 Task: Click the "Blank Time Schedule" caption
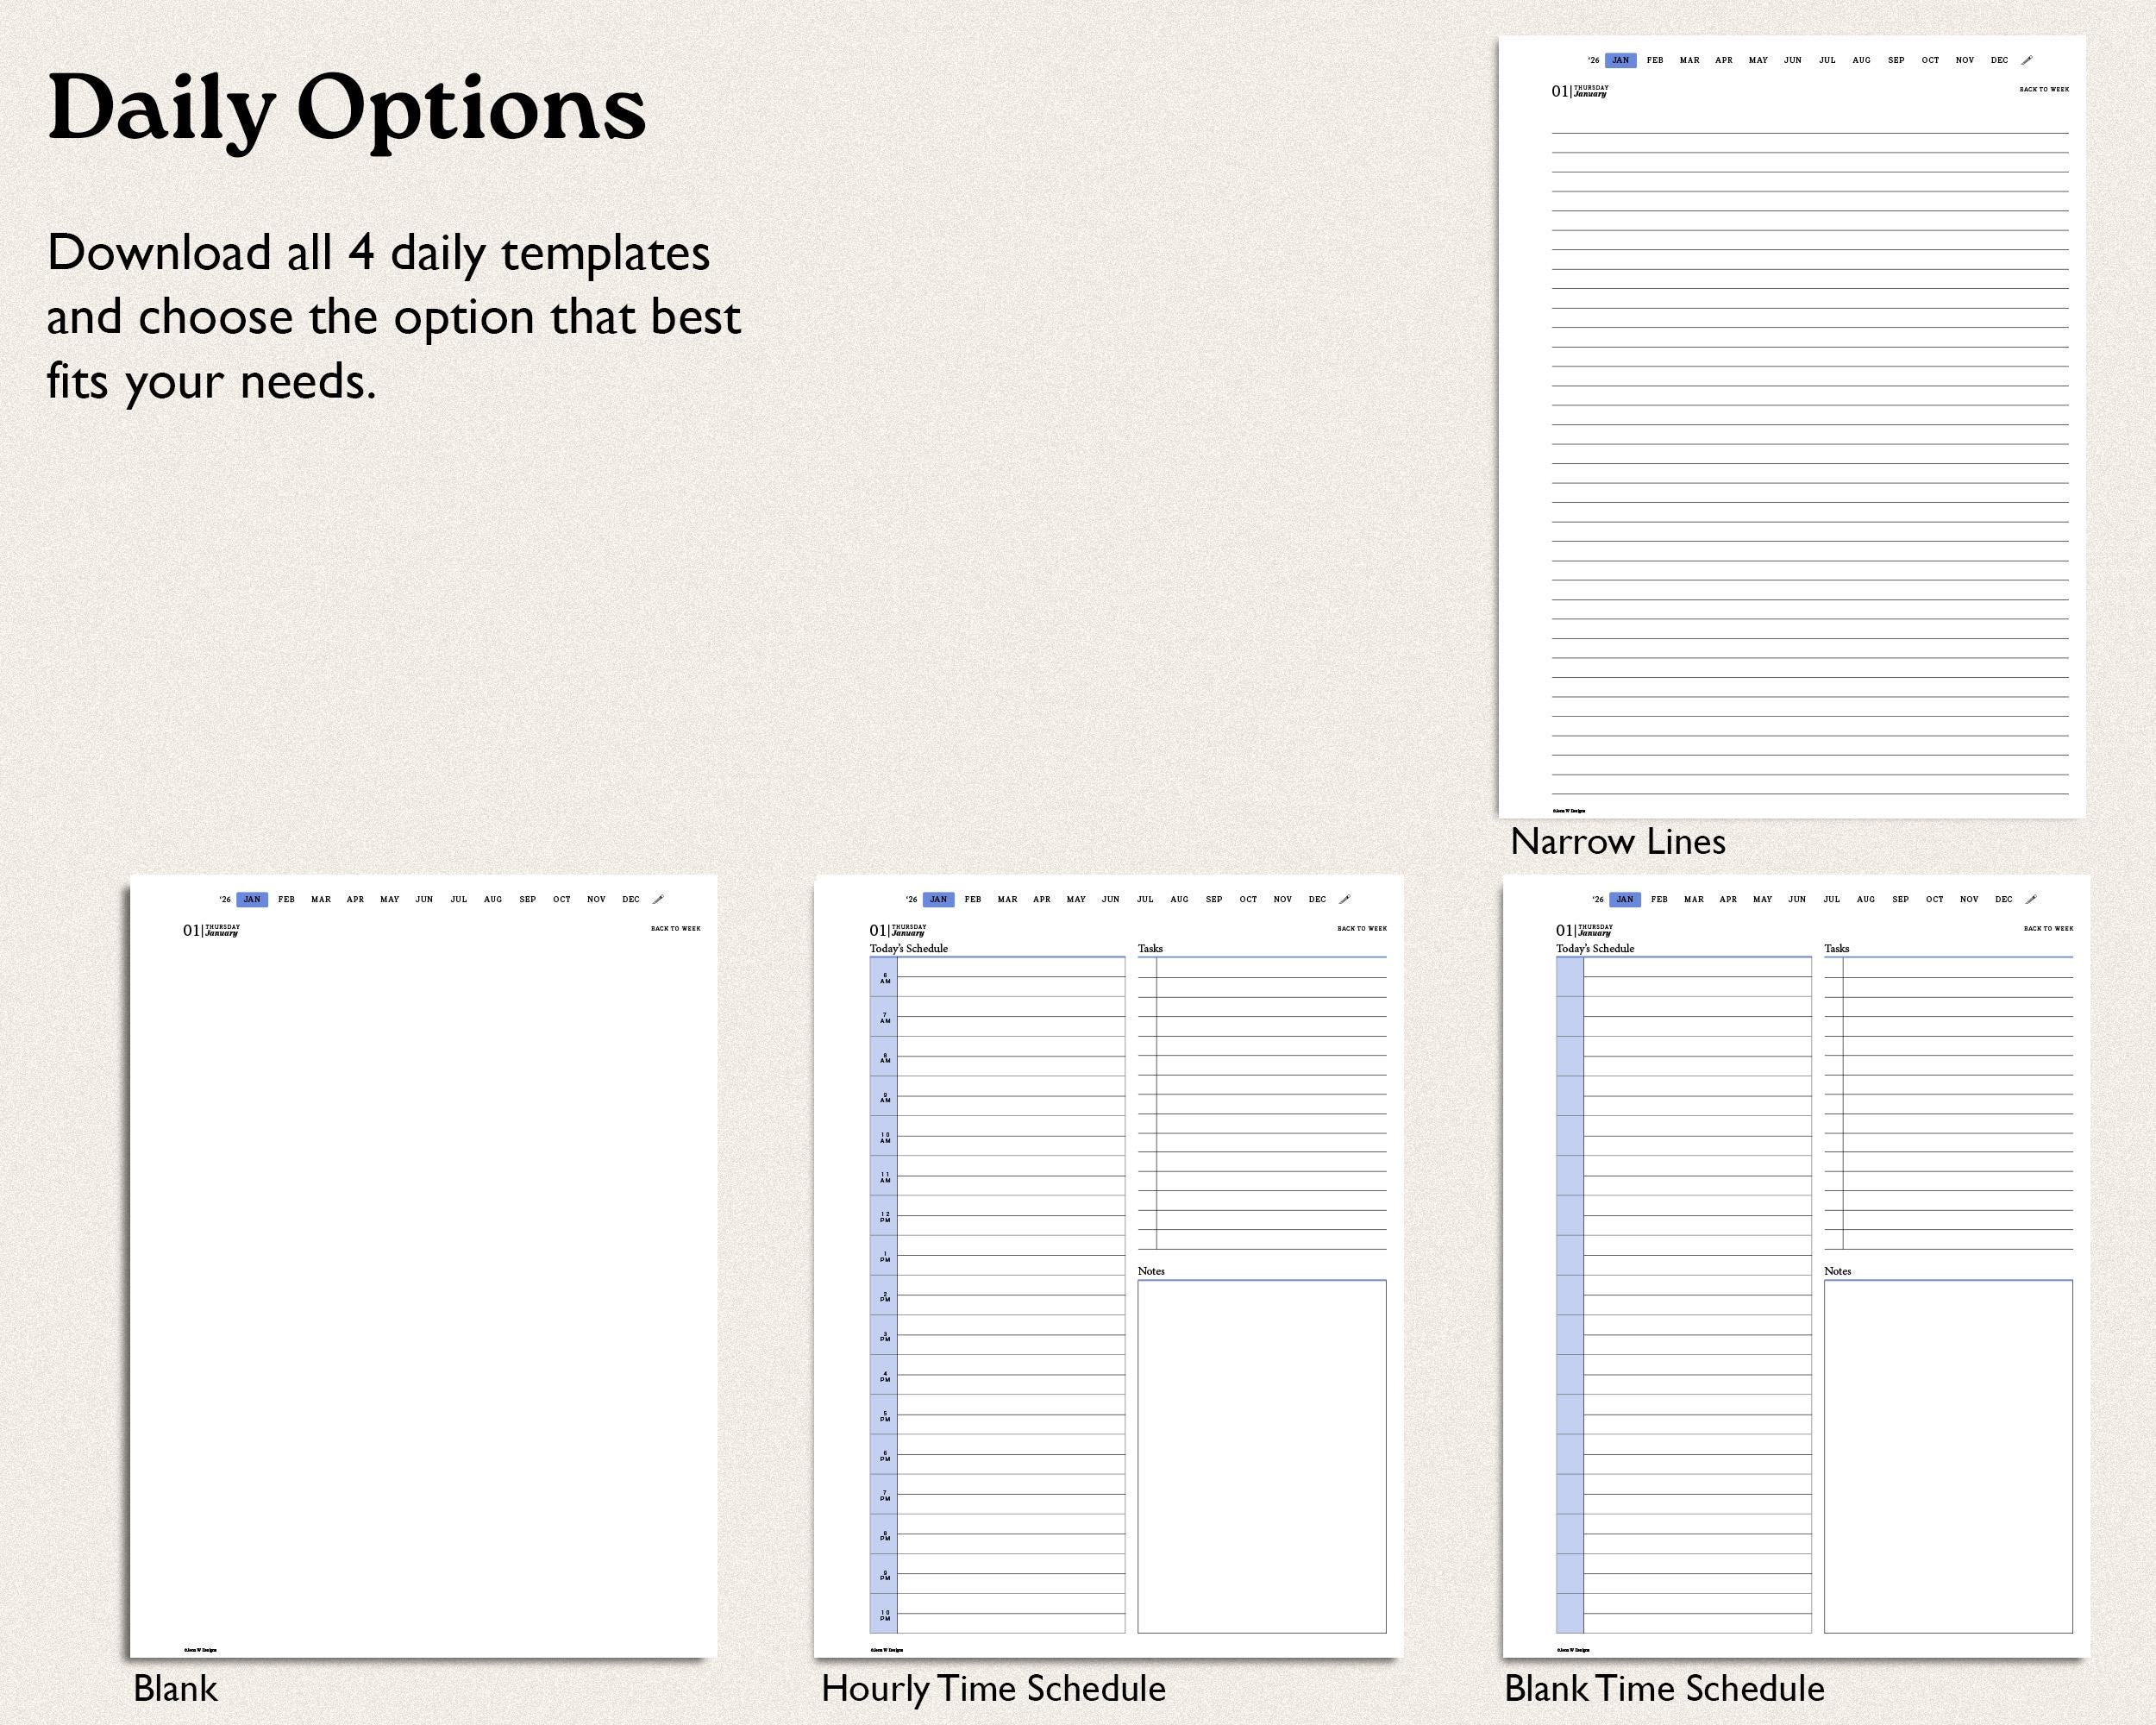(x=1665, y=1689)
